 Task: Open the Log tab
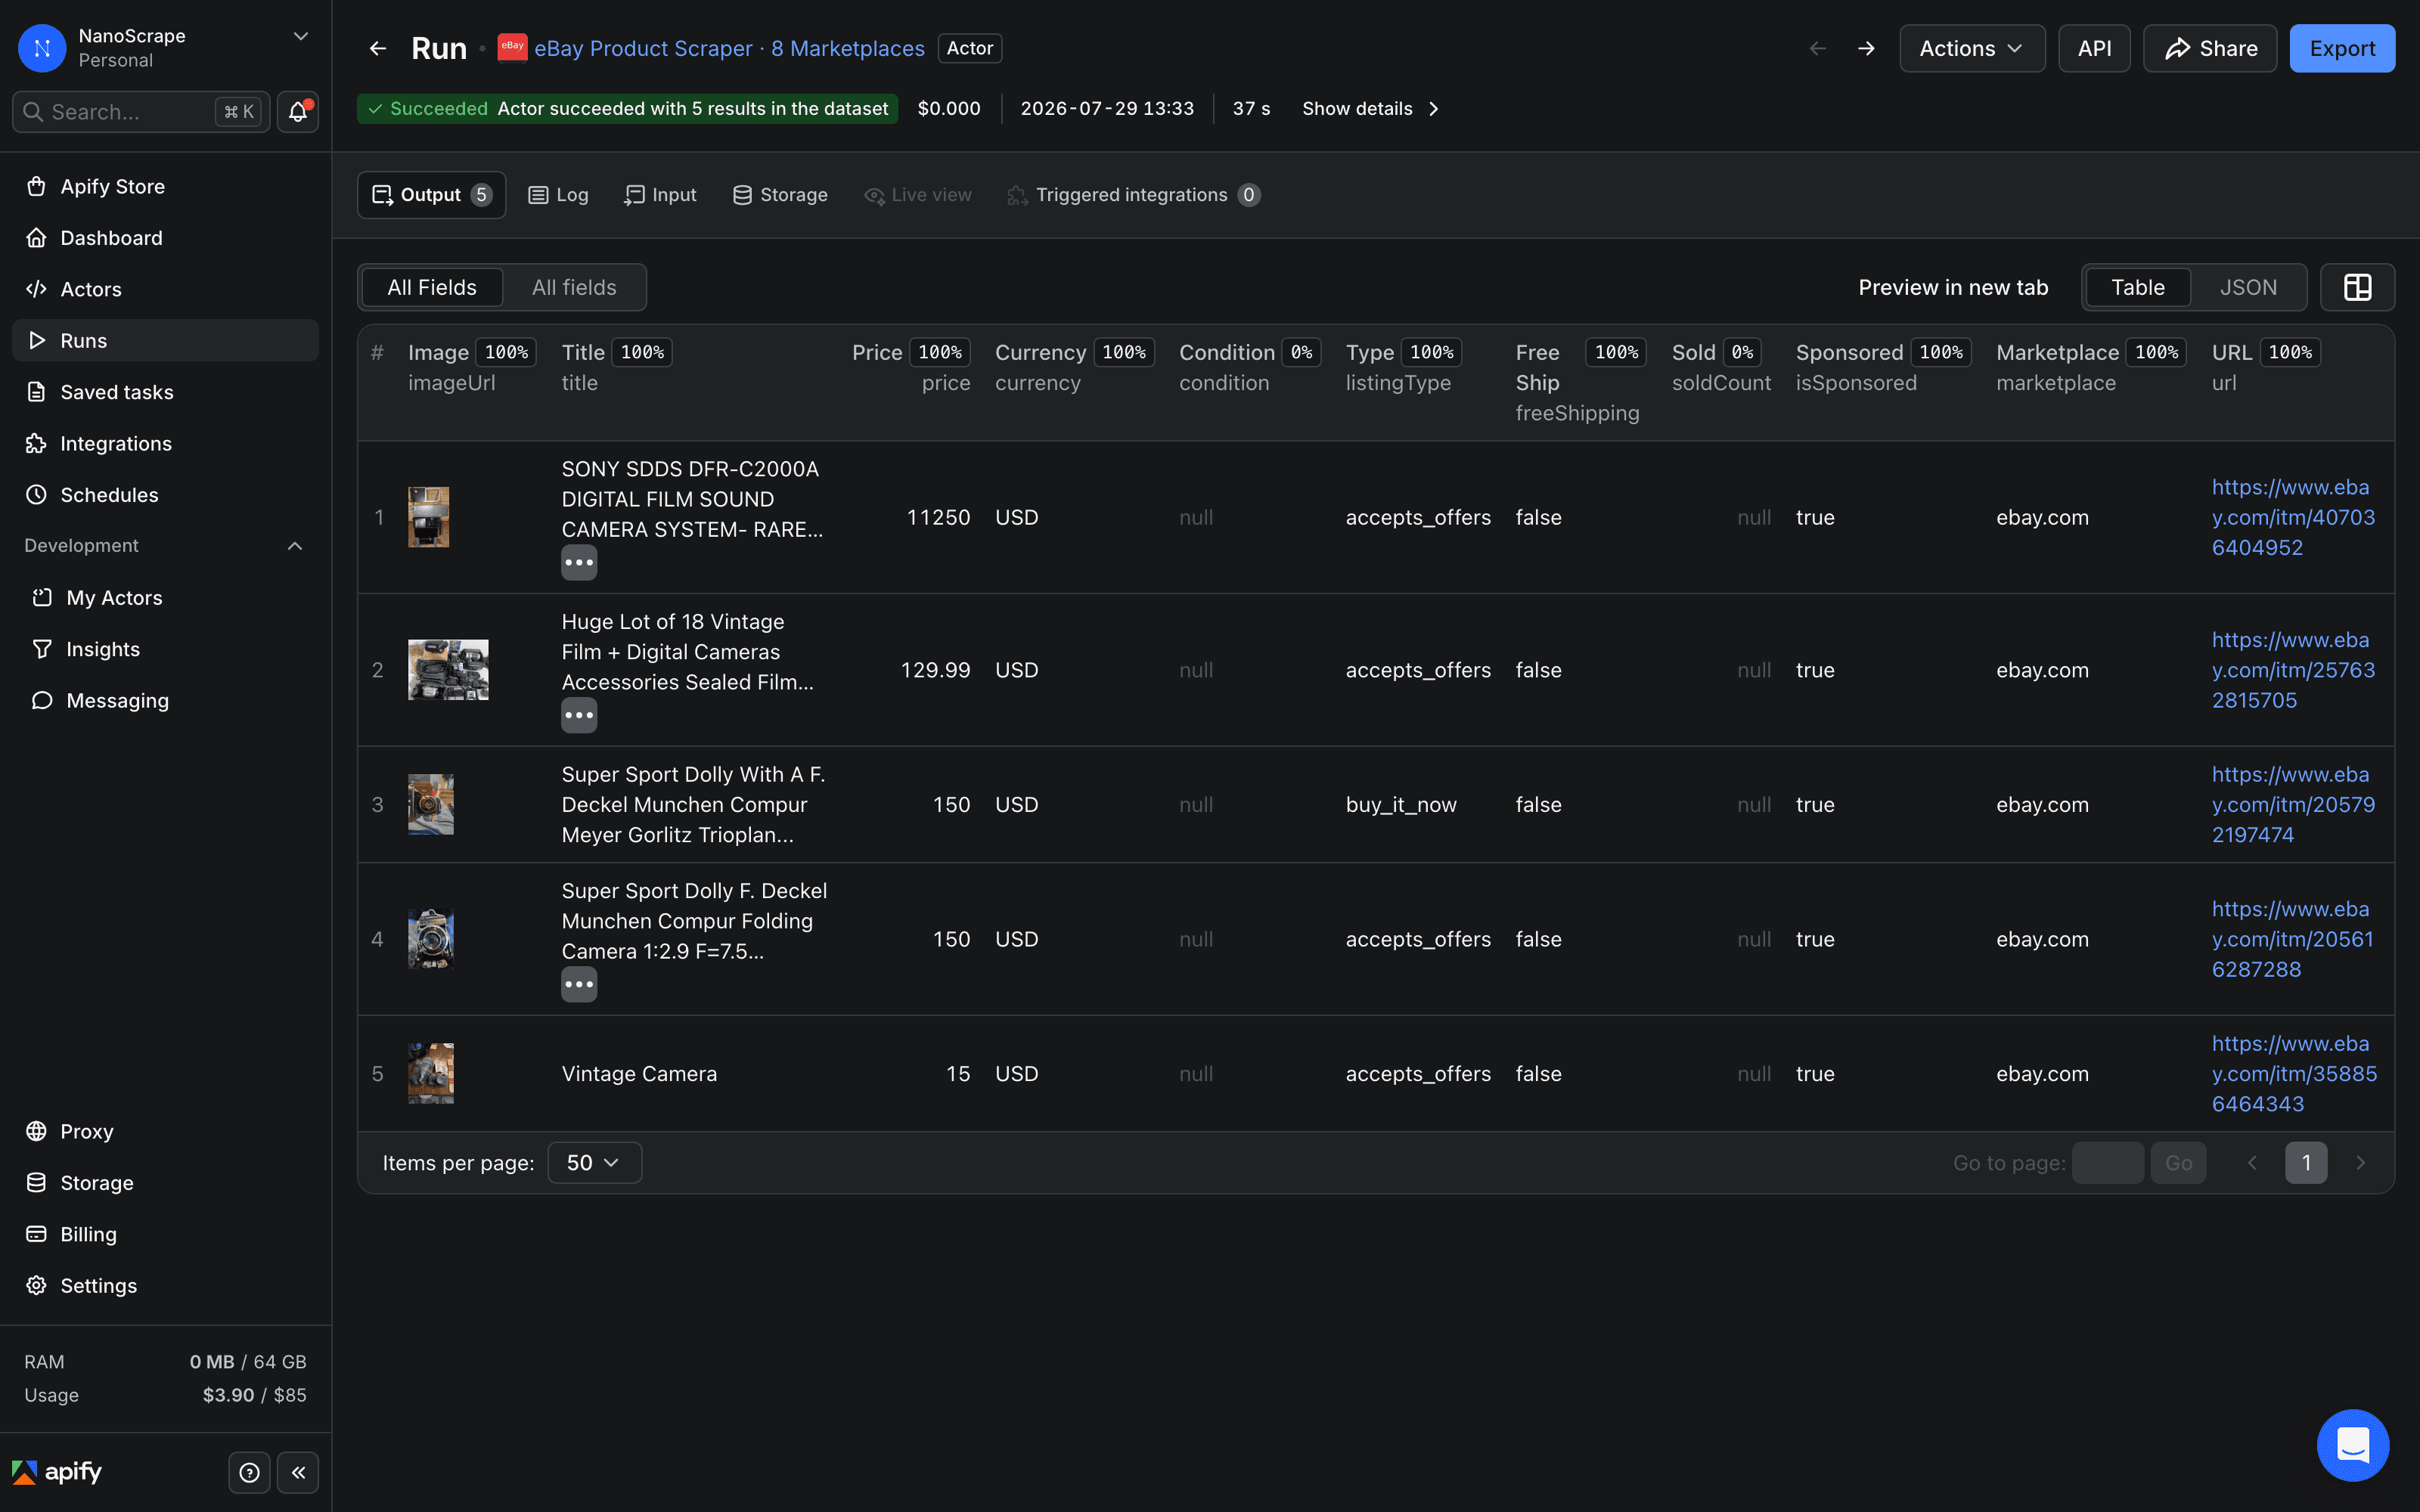point(559,195)
